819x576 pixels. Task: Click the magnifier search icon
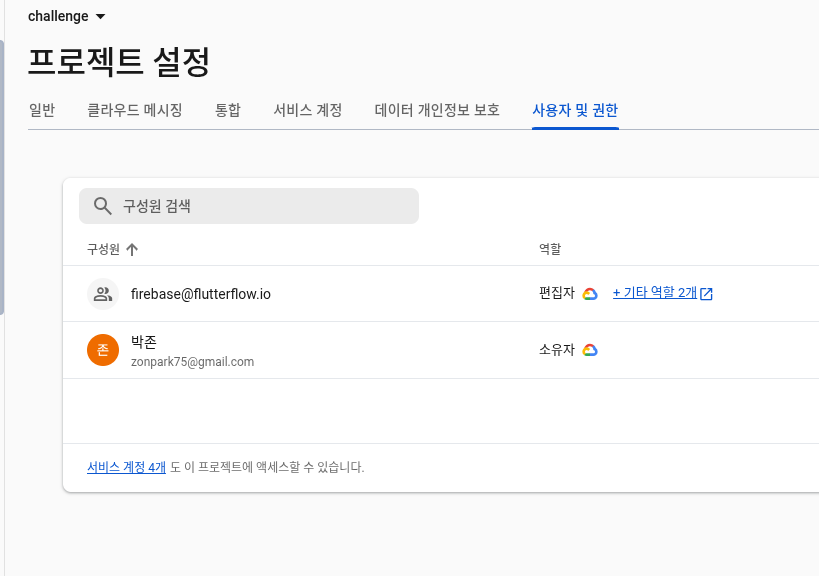coord(102,206)
